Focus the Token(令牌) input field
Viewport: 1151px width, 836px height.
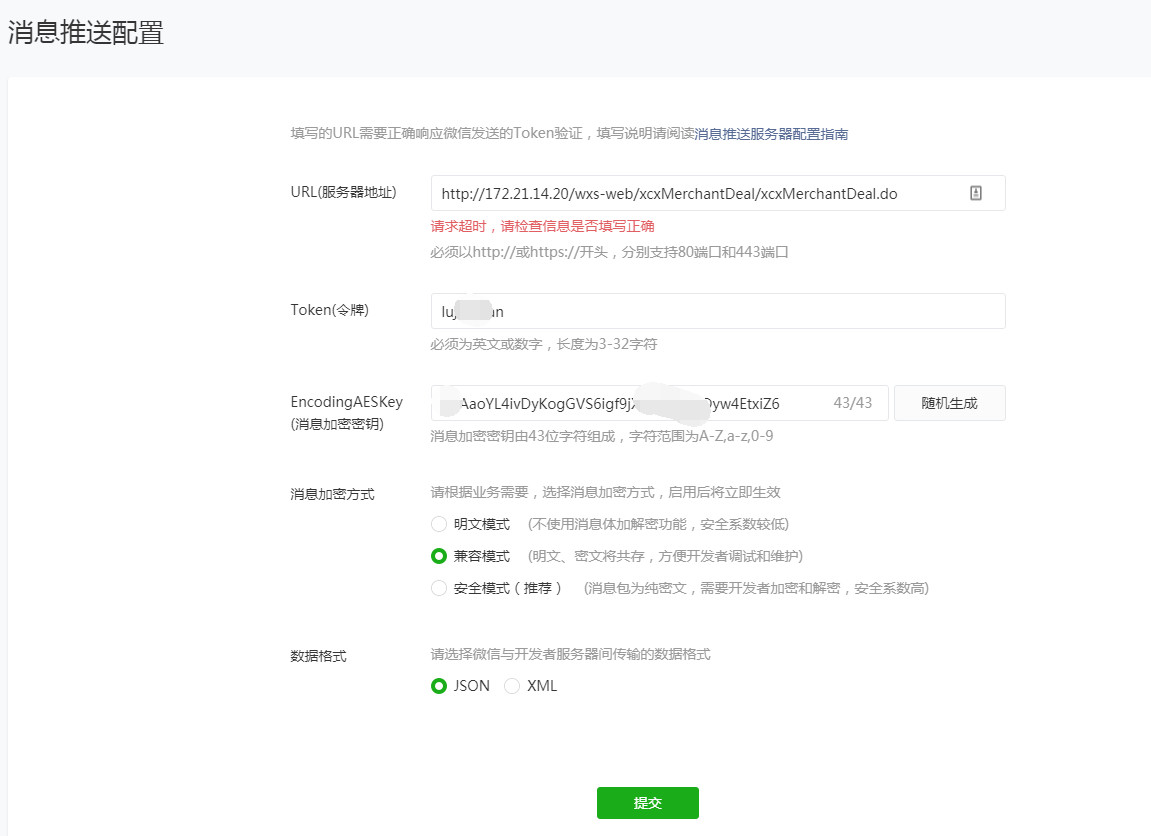pos(718,311)
